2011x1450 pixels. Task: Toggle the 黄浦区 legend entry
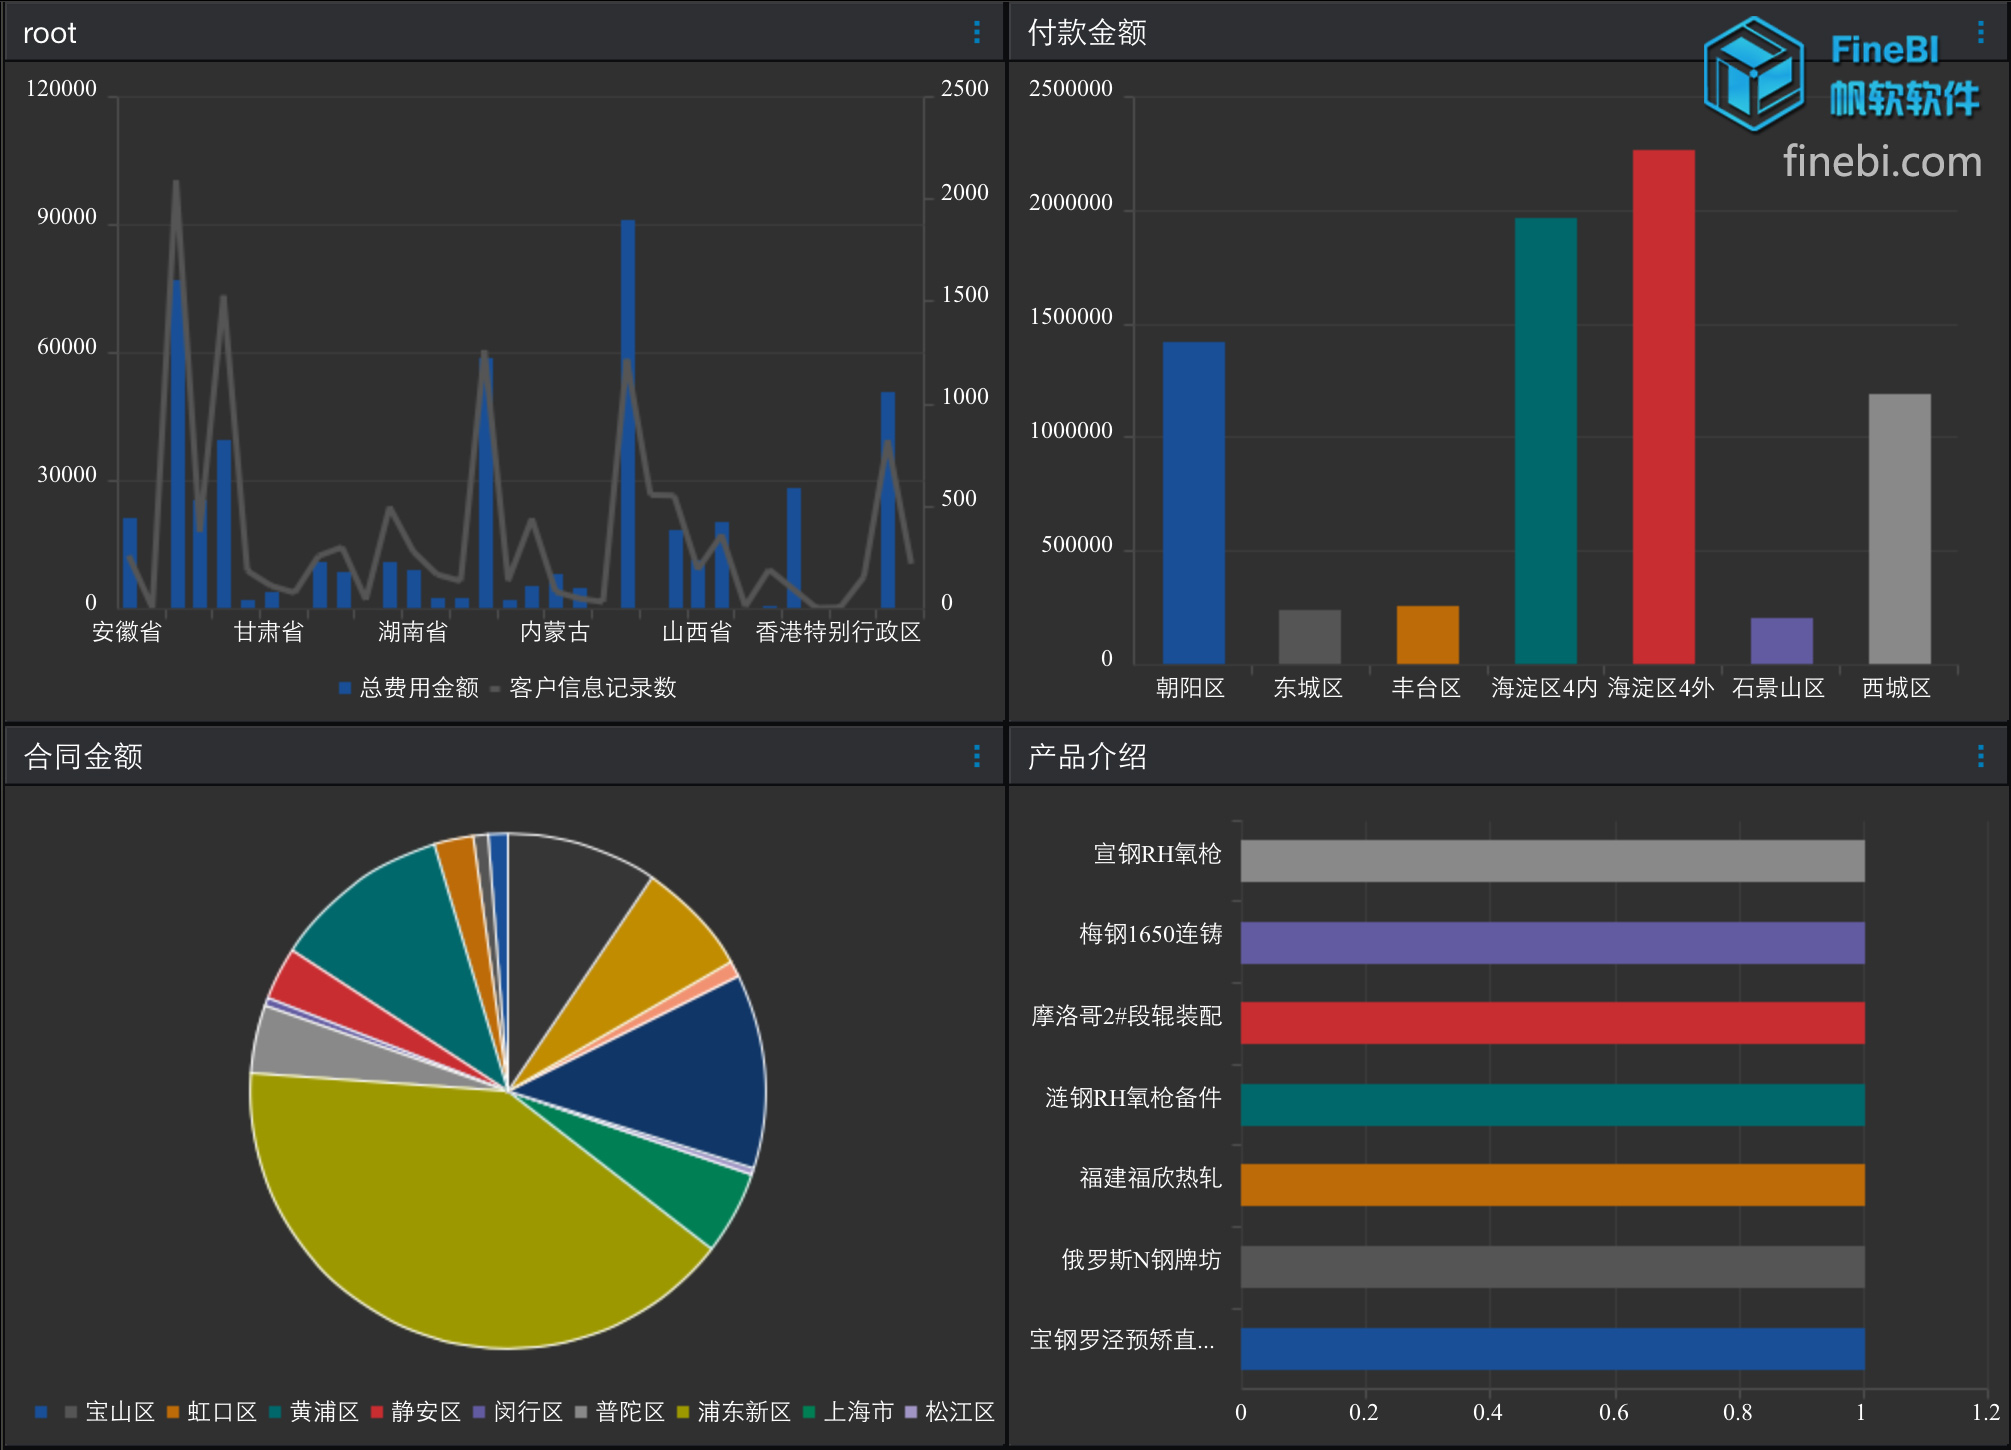(314, 1412)
